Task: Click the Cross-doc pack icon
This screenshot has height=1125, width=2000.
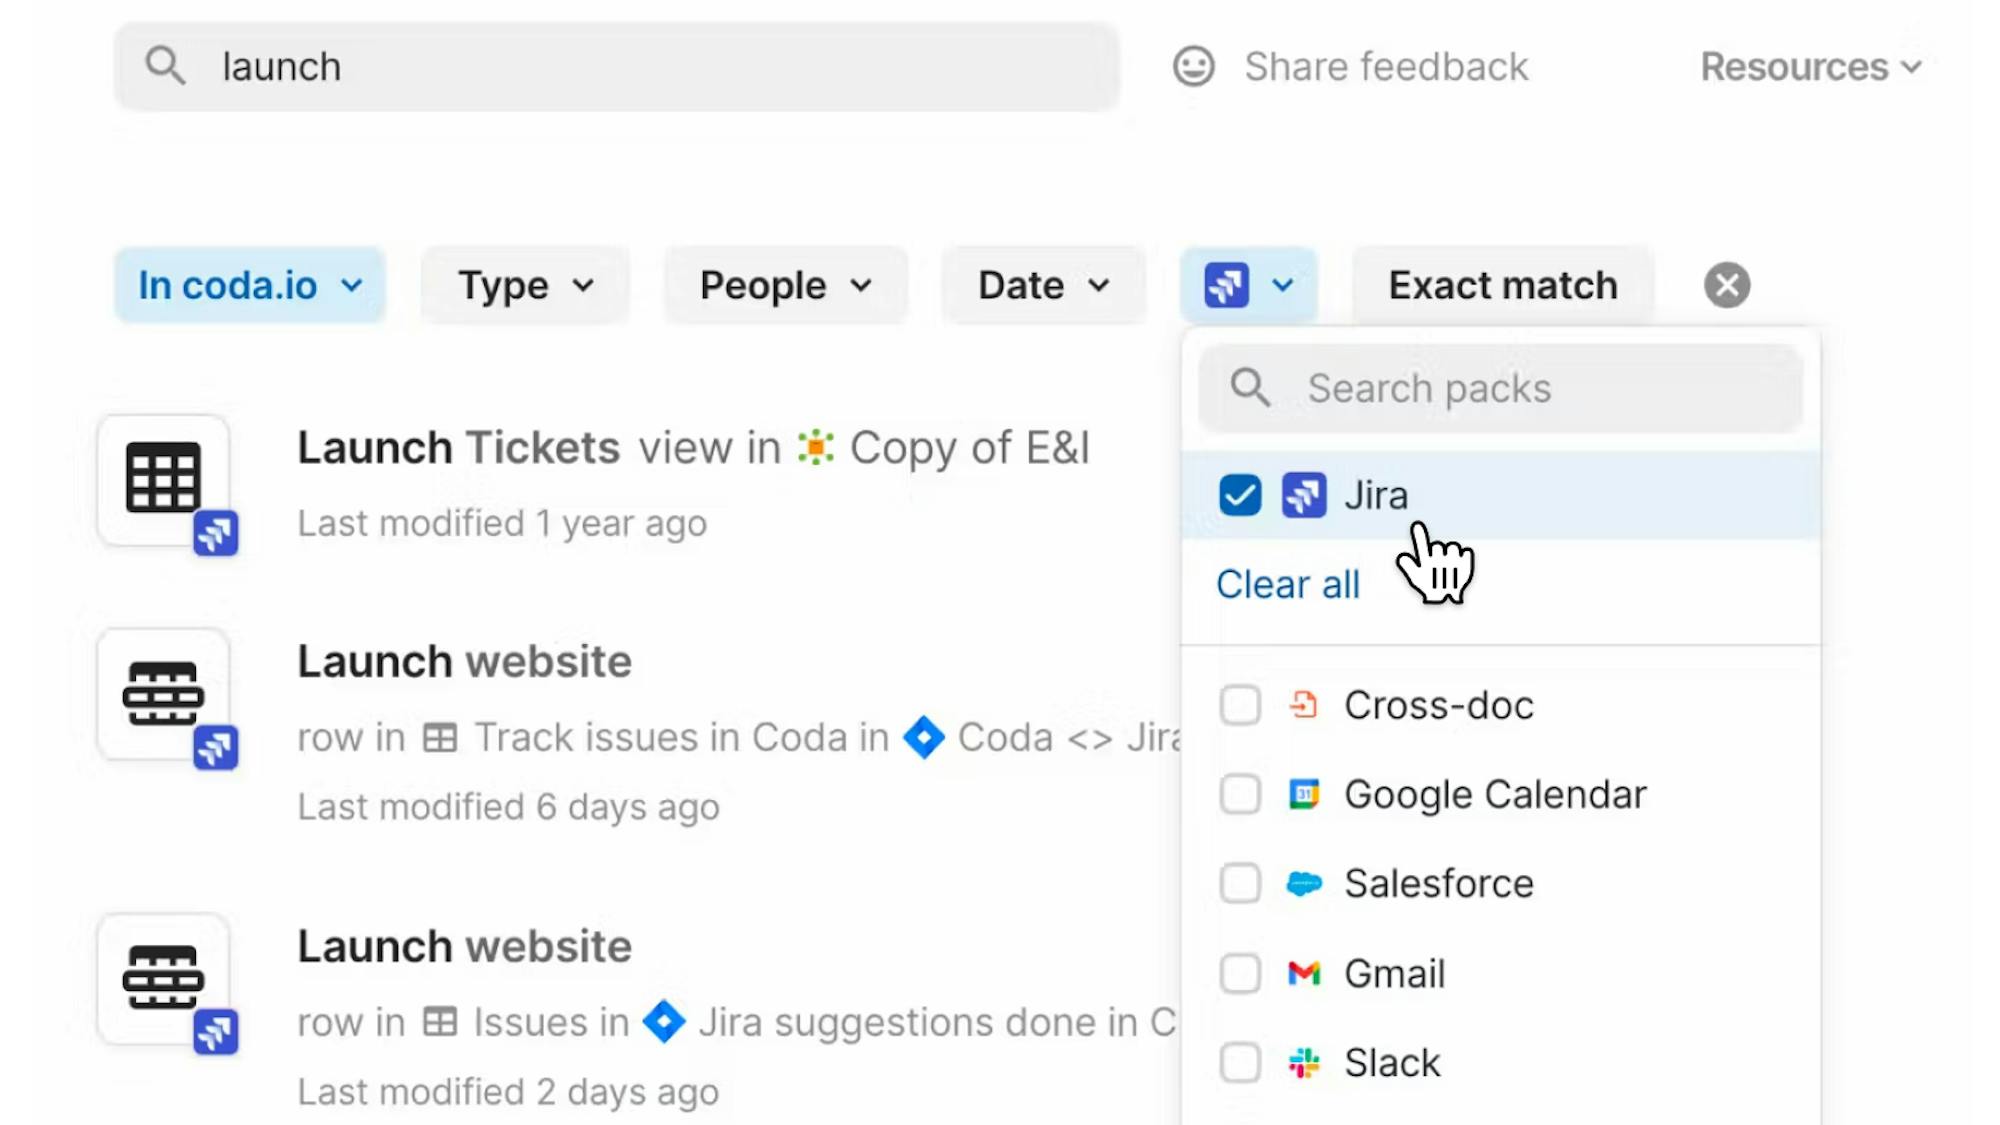Action: [1304, 705]
